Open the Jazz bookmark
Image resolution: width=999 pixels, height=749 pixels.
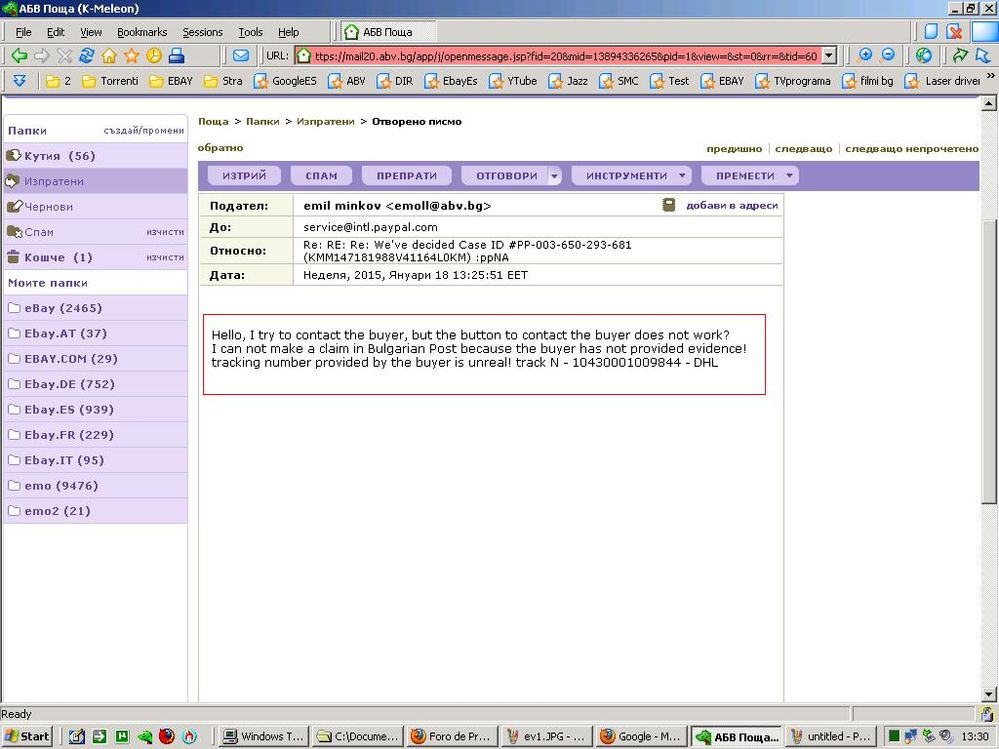(568, 81)
